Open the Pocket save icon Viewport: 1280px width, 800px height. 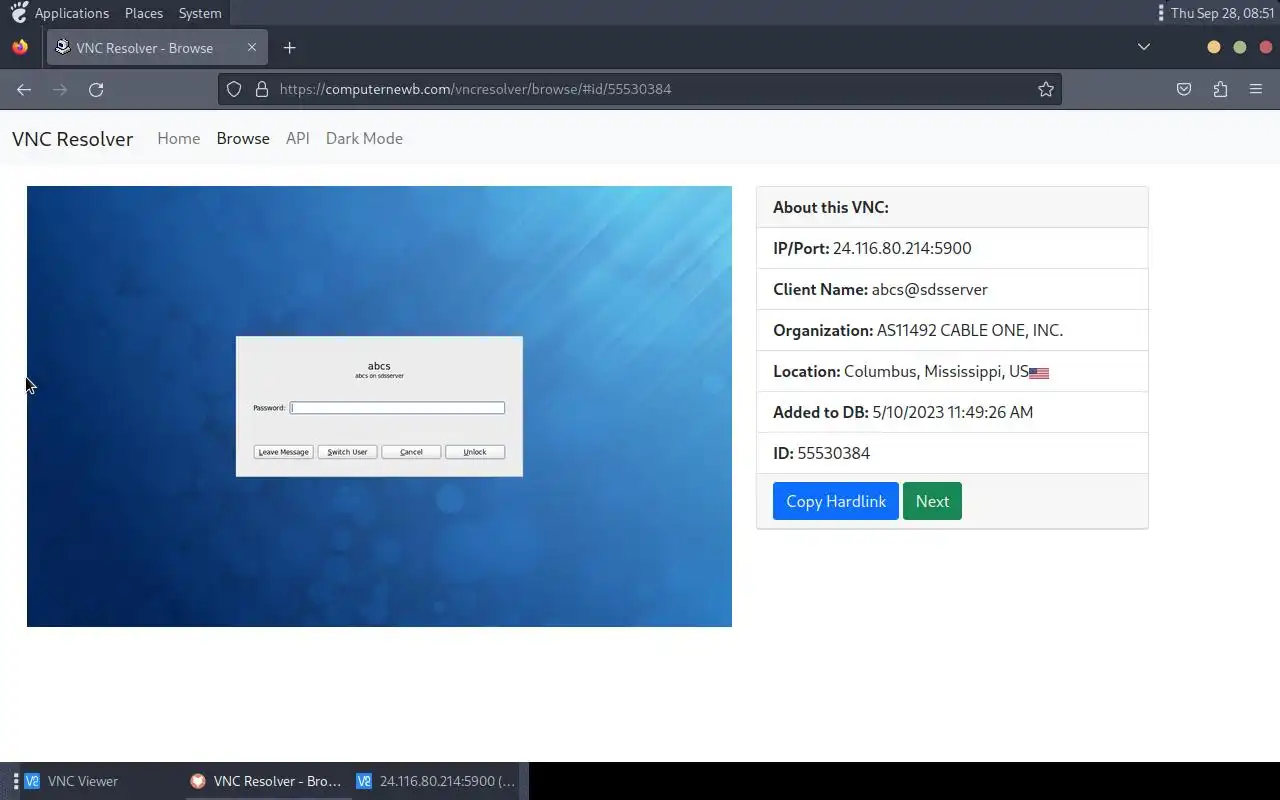(x=1184, y=89)
